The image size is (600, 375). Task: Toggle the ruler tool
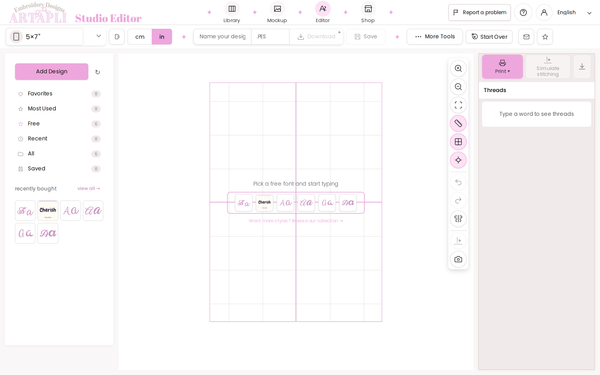pyautogui.click(x=458, y=124)
